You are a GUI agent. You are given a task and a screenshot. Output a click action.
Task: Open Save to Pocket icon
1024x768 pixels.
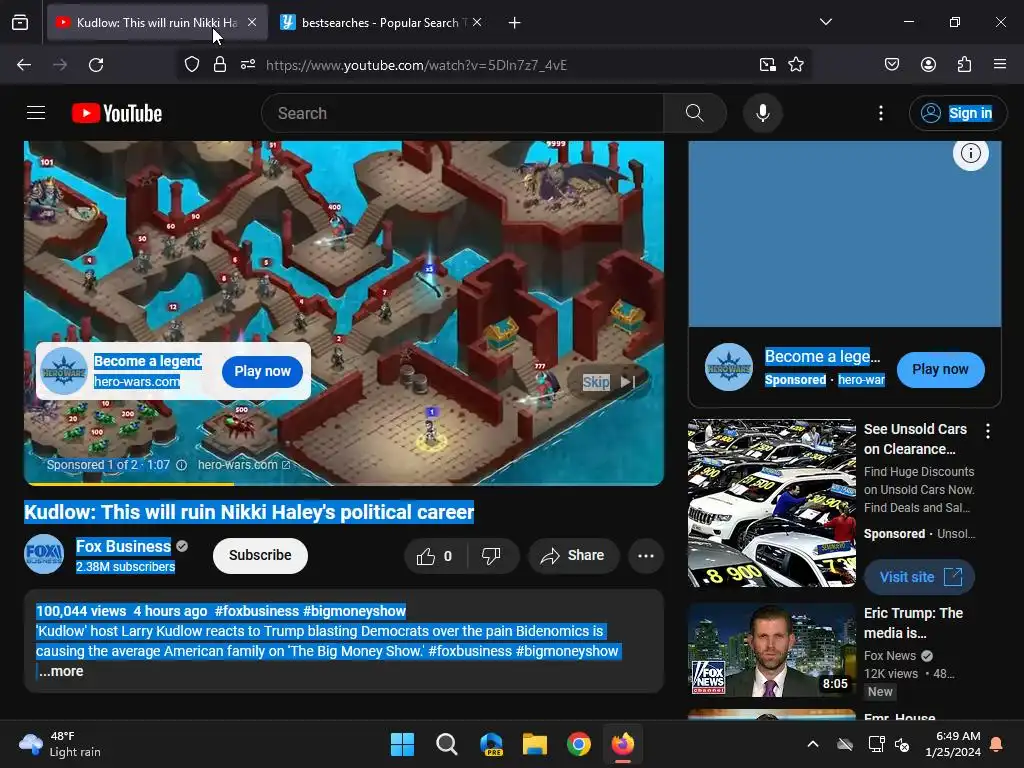click(892, 65)
